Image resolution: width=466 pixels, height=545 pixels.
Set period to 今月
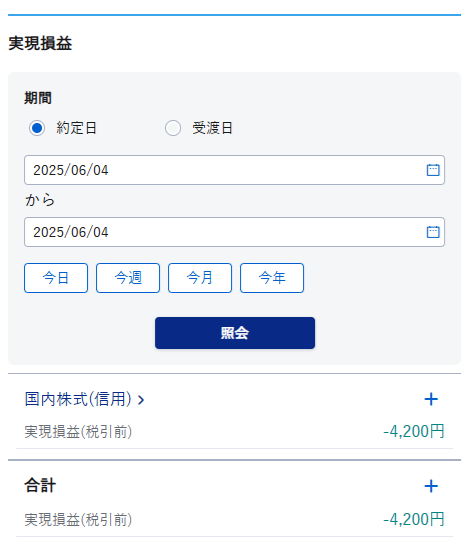[x=200, y=278]
